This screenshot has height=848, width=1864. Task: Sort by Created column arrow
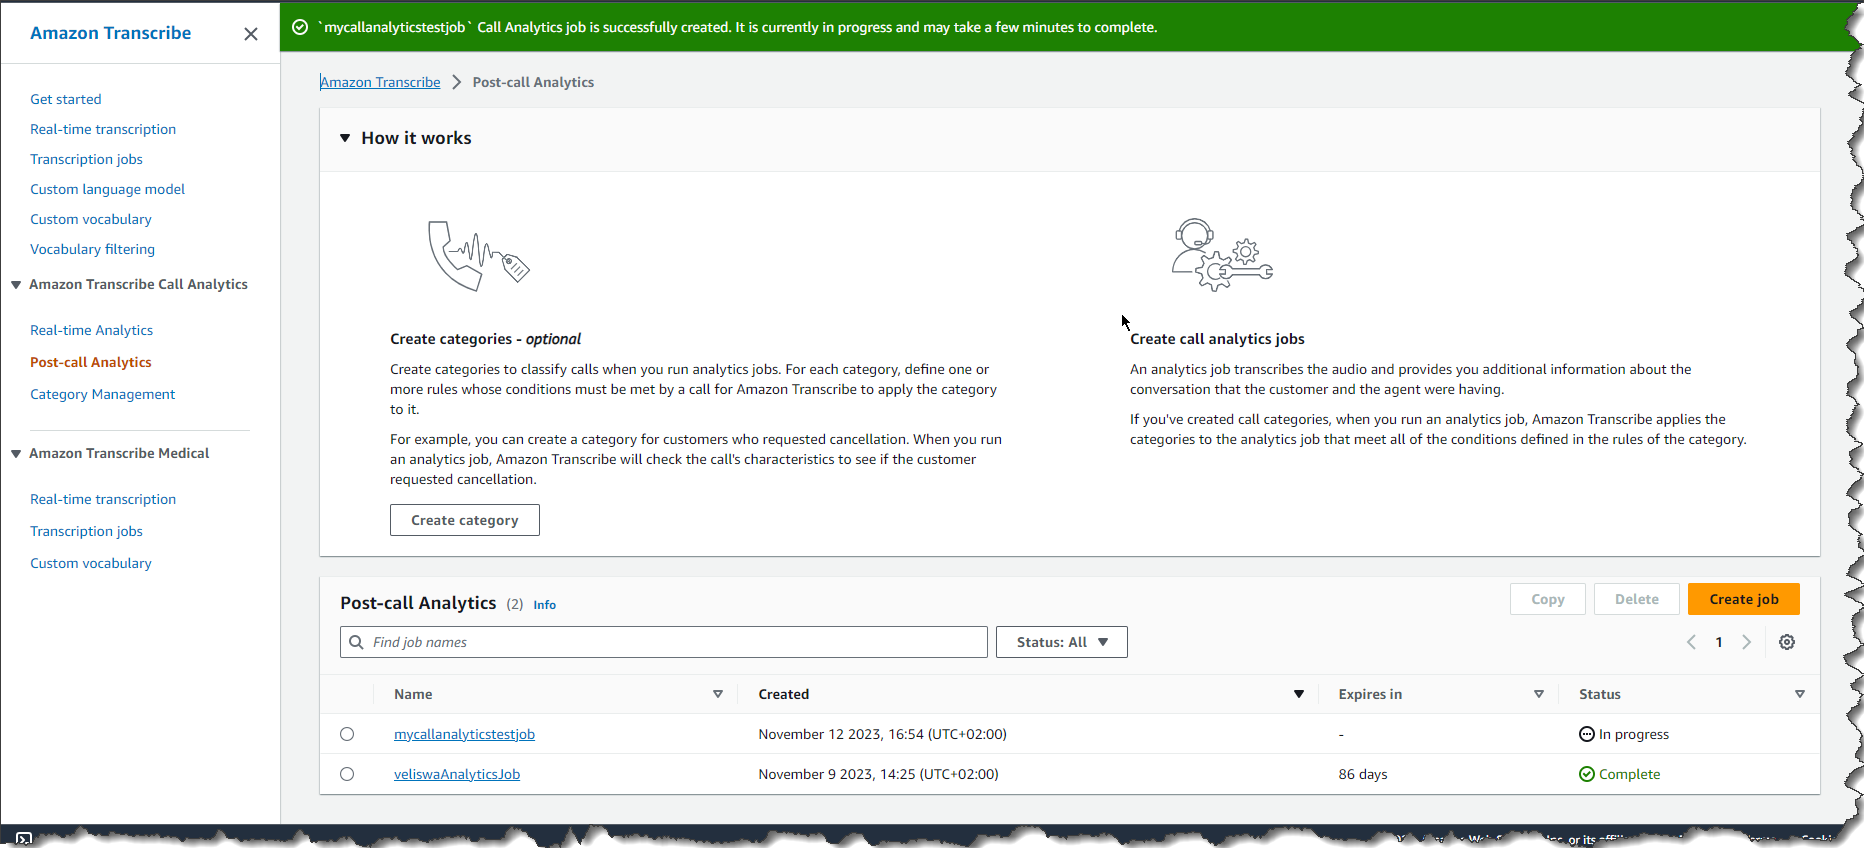tap(1299, 694)
